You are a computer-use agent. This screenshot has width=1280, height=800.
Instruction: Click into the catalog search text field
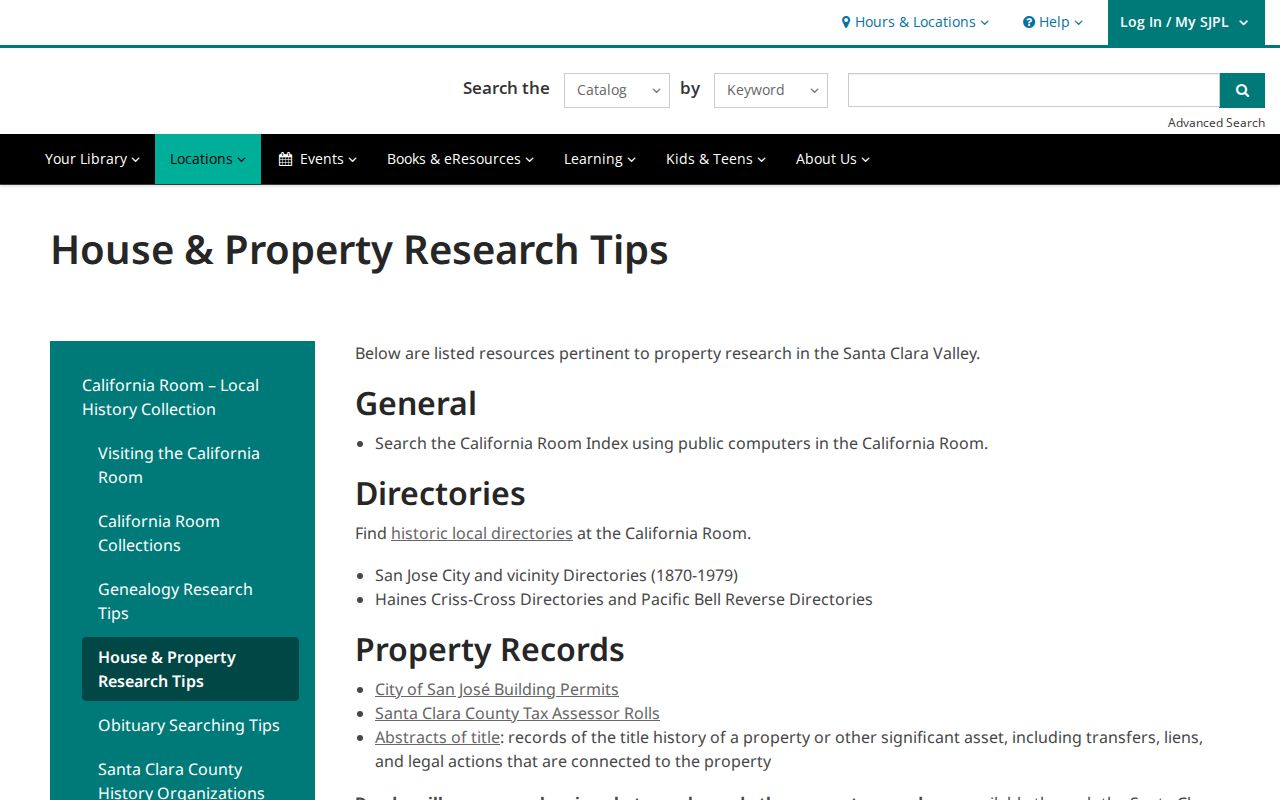(1034, 90)
